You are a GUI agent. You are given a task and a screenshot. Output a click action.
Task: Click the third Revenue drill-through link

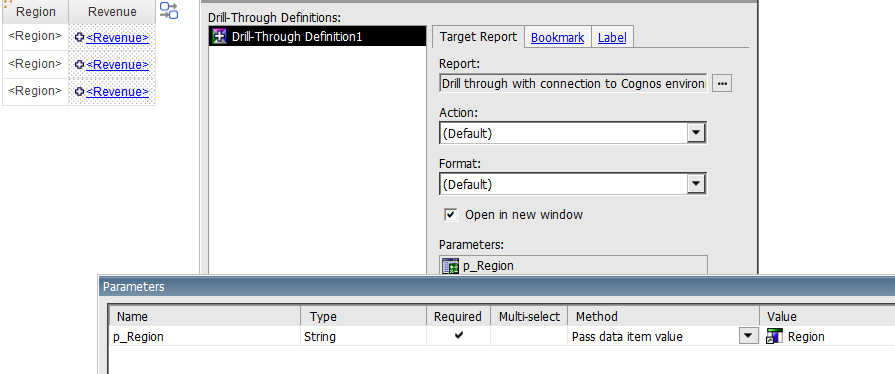pos(118,91)
